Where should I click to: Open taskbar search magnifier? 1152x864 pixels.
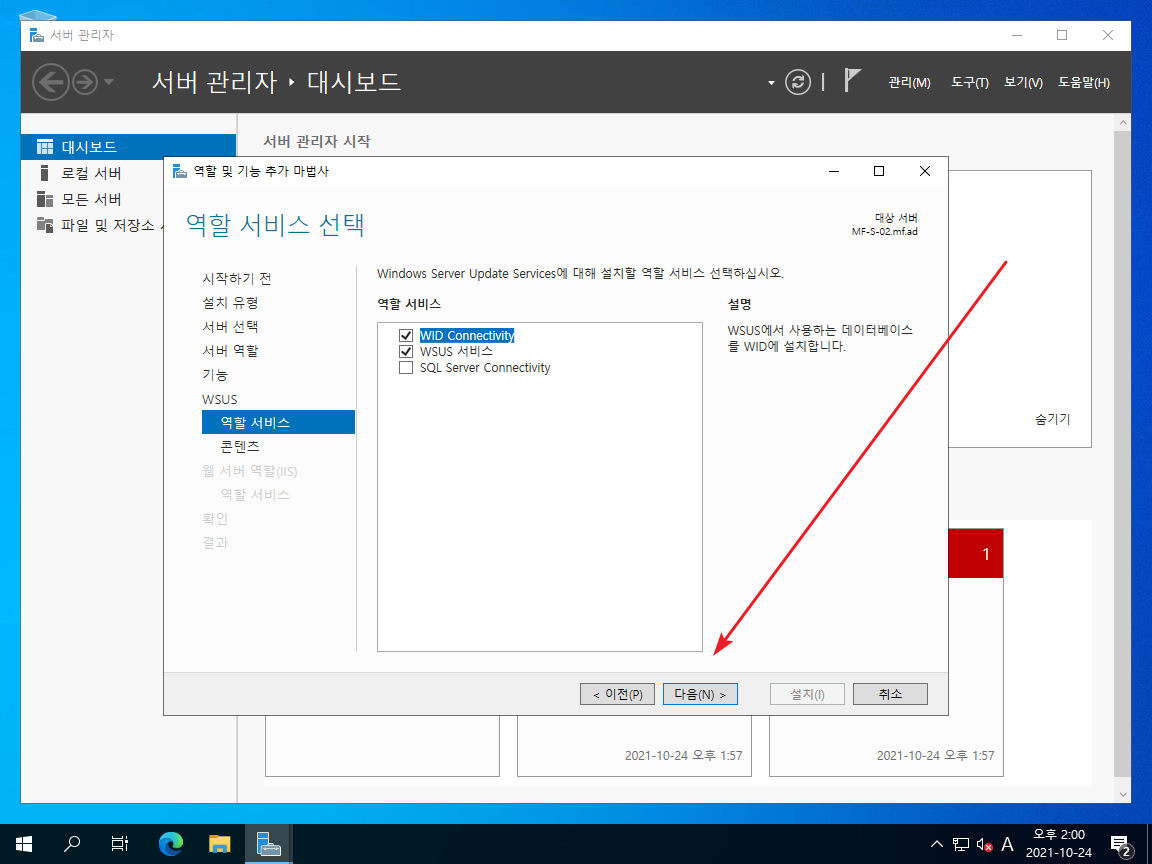[72, 843]
